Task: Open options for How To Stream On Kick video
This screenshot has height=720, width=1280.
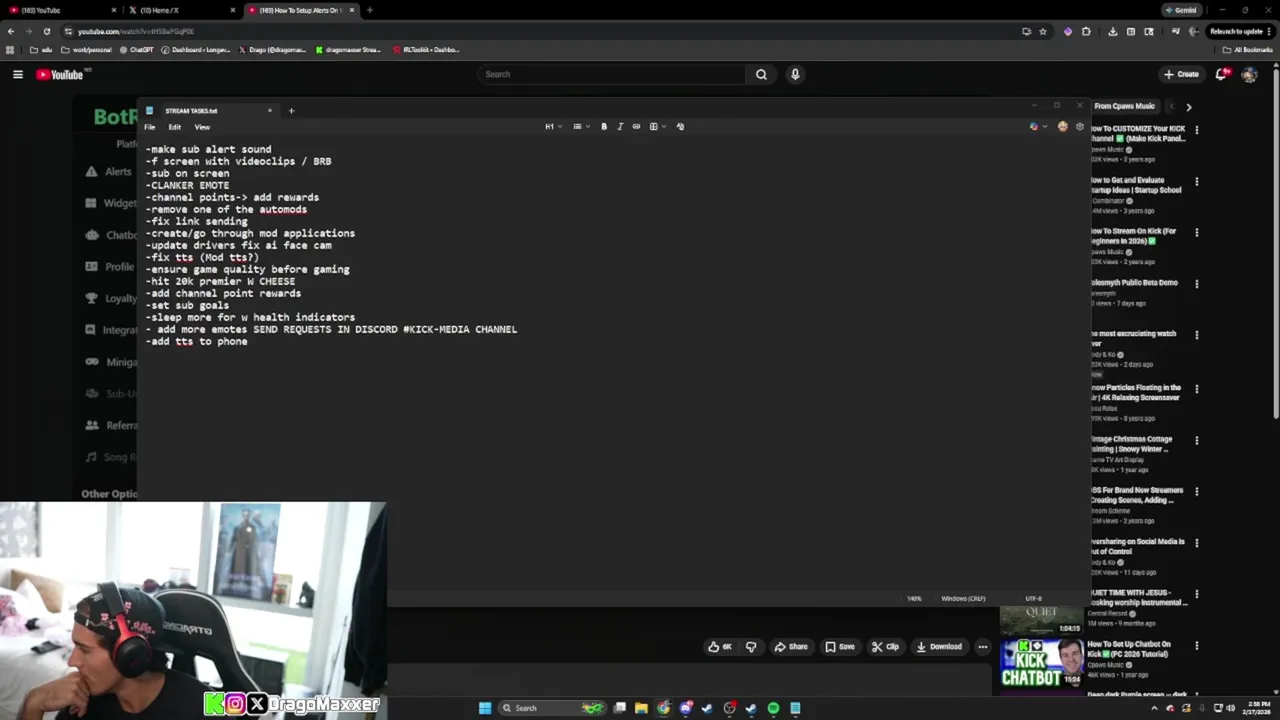Action: tap(1196, 232)
